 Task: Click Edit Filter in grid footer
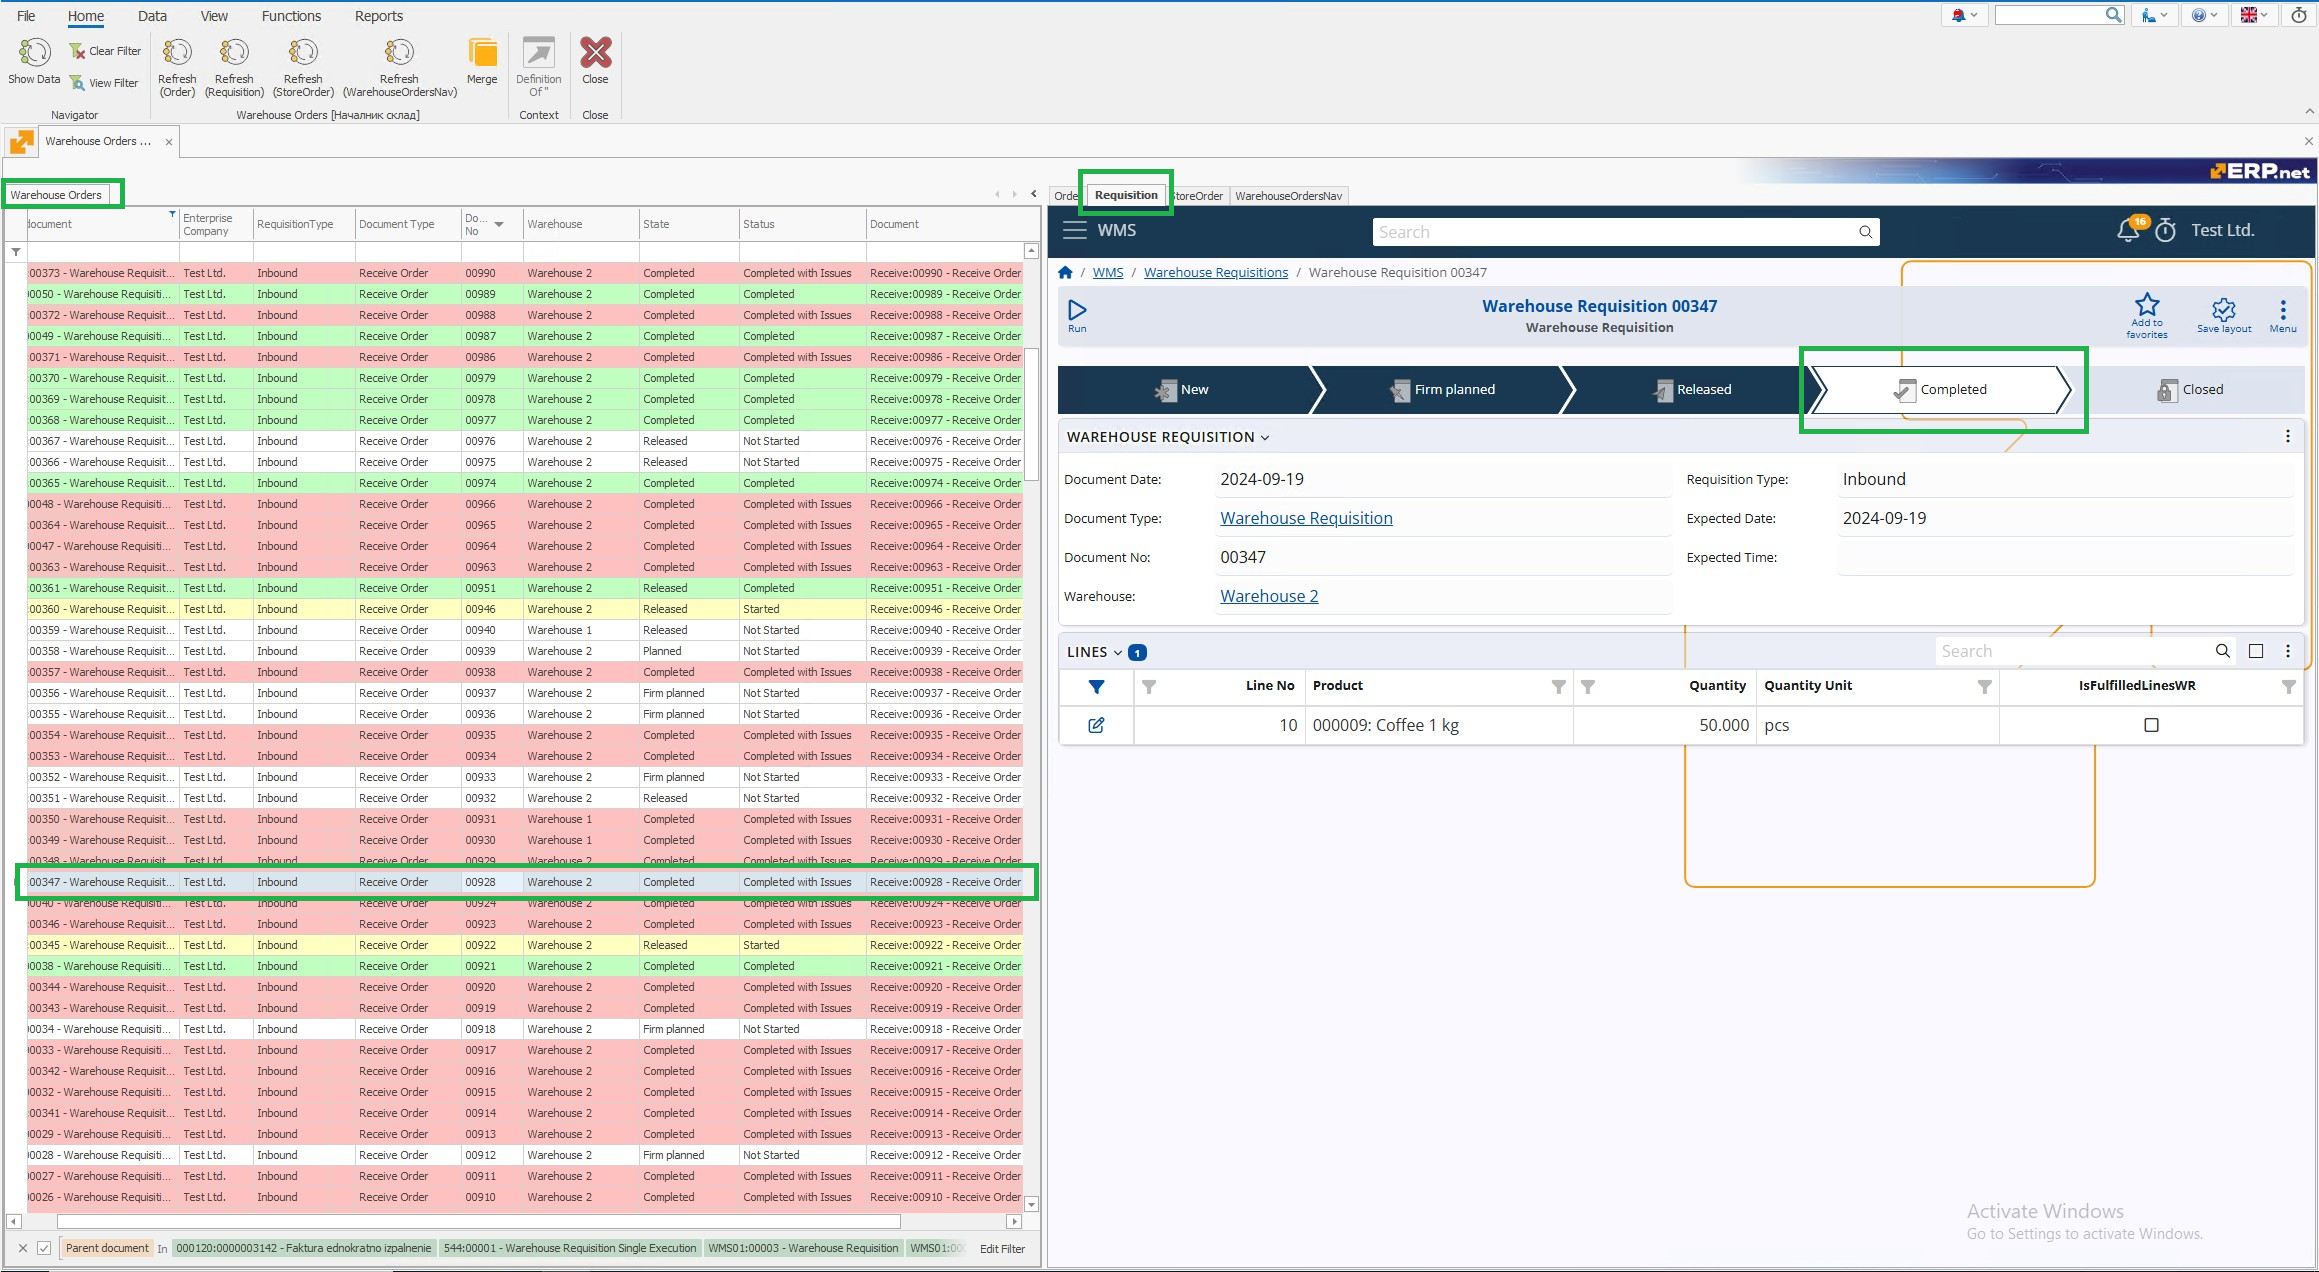(x=1002, y=1249)
